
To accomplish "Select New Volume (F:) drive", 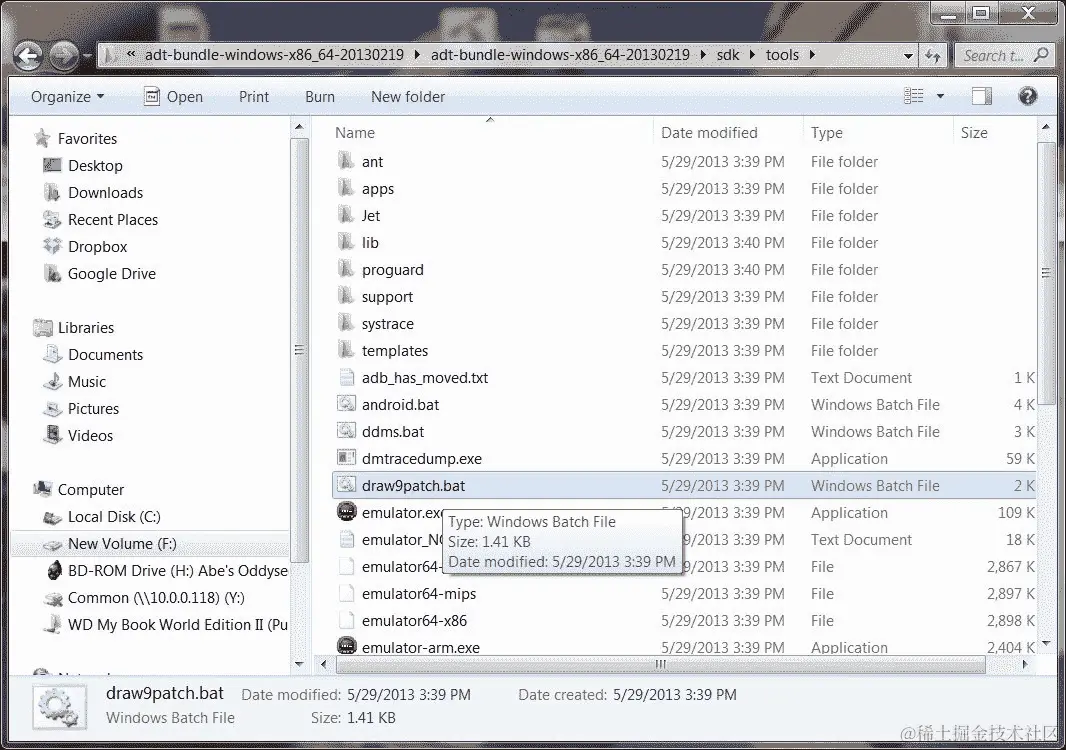I will pos(122,544).
